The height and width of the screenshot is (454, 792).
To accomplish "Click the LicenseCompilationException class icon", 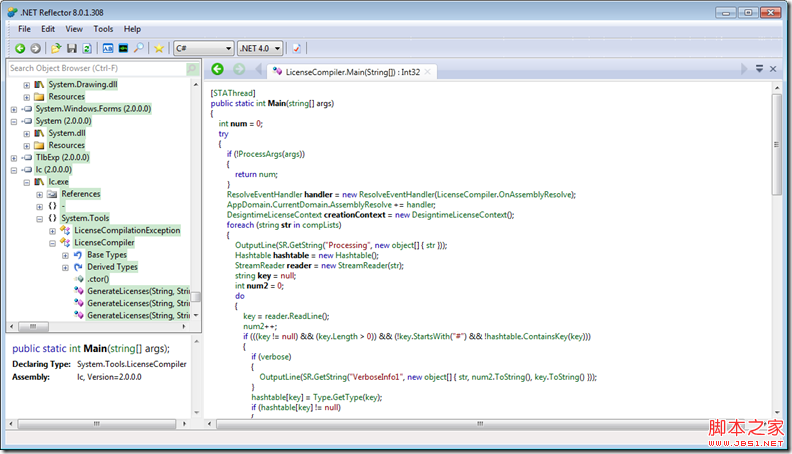I will tap(65, 230).
